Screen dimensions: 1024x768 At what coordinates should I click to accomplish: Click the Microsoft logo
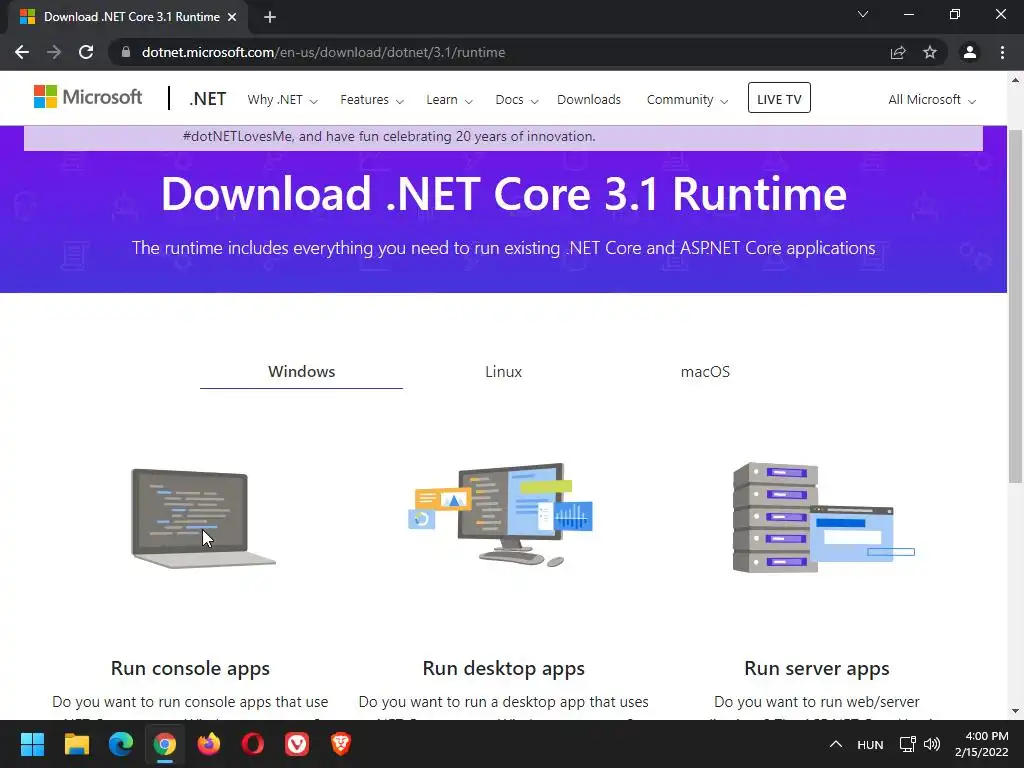[x=88, y=97]
